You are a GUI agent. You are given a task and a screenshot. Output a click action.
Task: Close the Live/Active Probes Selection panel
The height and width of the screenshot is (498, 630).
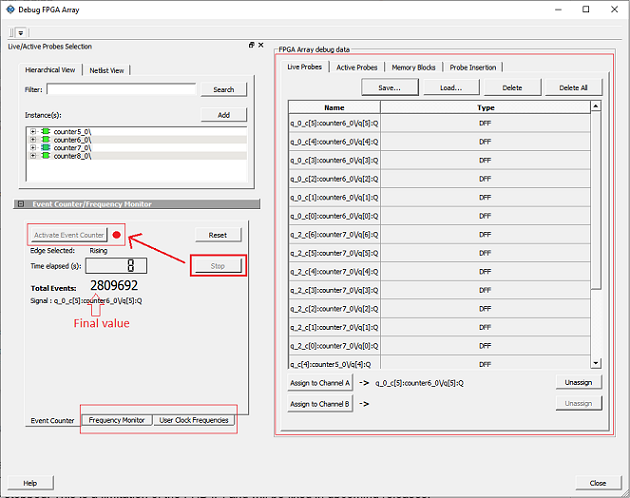click(x=263, y=46)
